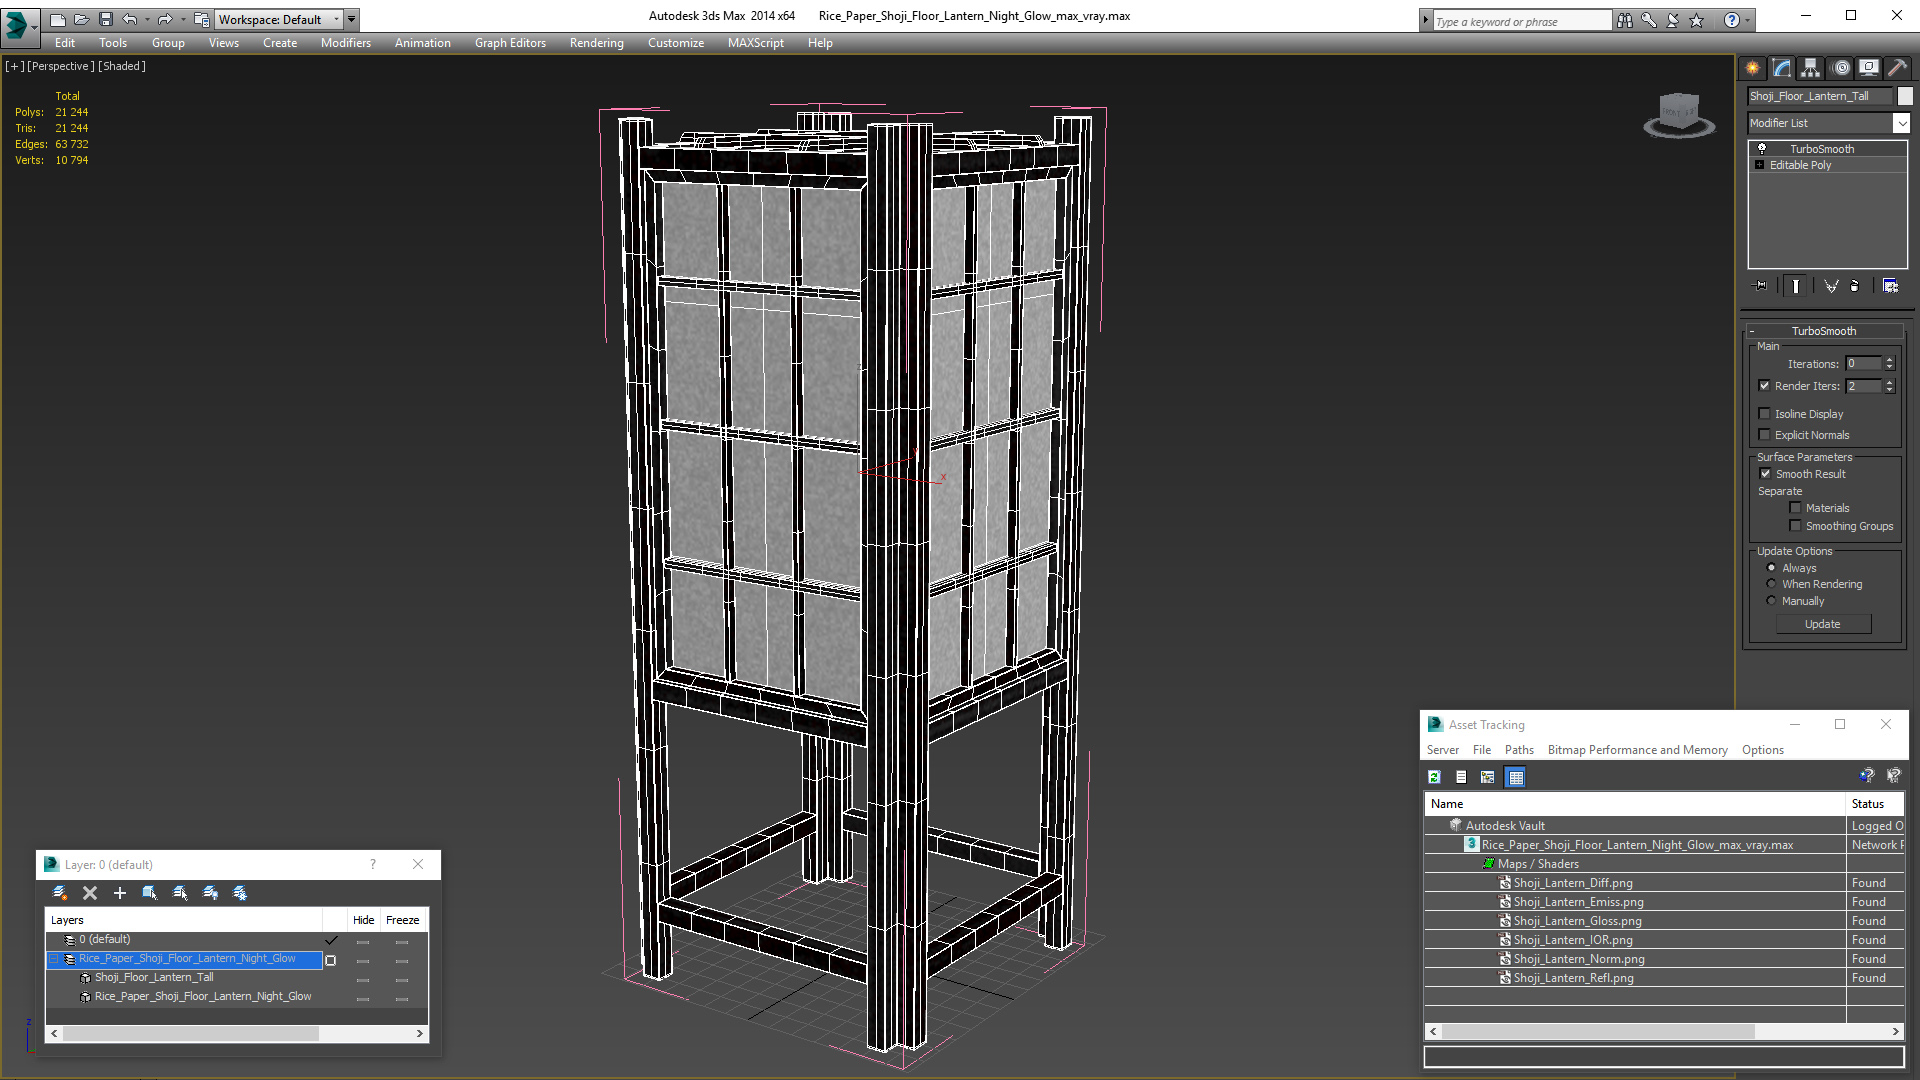Click the Save File toolbar icon
The width and height of the screenshot is (1920, 1080).
point(105,19)
